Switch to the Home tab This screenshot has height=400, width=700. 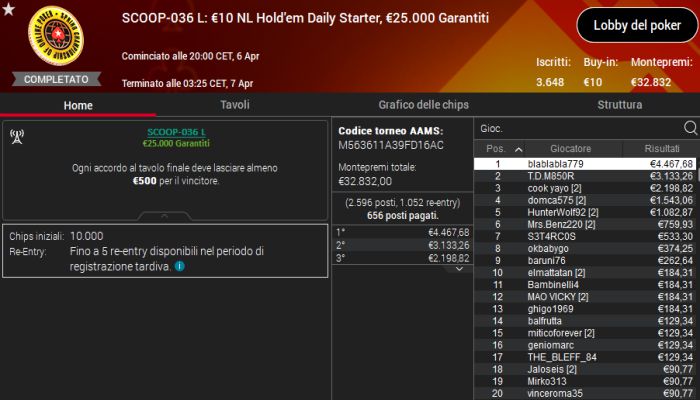pos(78,105)
